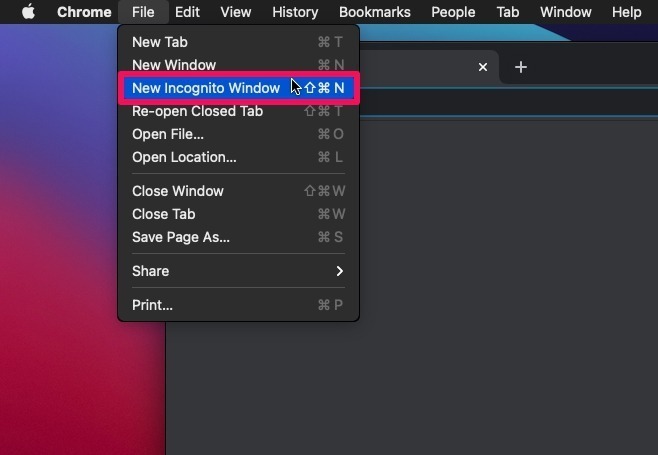Open the Window menu
Image resolution: width=658 pixels, height=455 pixels.
pyautogui.click(x=566, y=12)
